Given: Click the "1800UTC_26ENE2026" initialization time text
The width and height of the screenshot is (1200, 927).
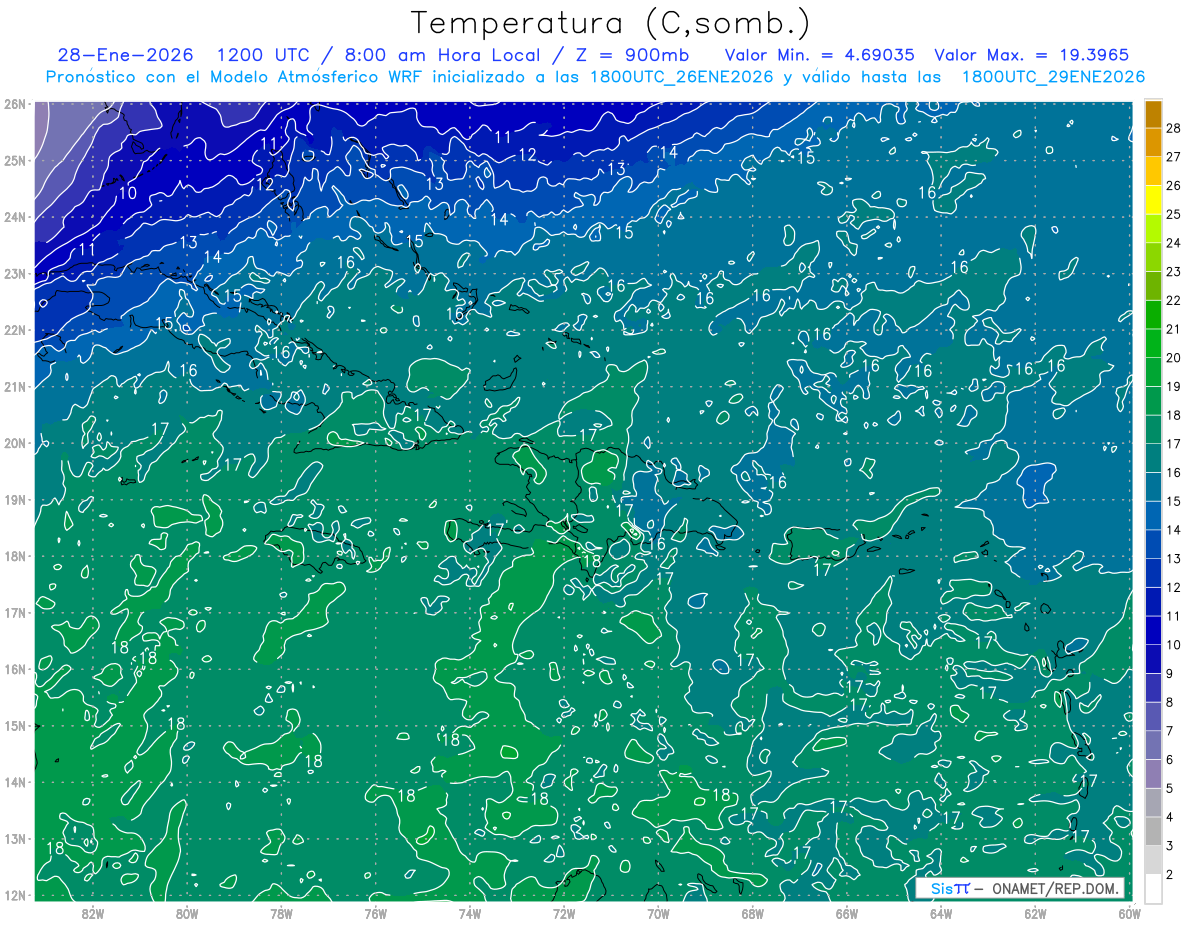Looking at the screenshot, I should coord(682,77).
